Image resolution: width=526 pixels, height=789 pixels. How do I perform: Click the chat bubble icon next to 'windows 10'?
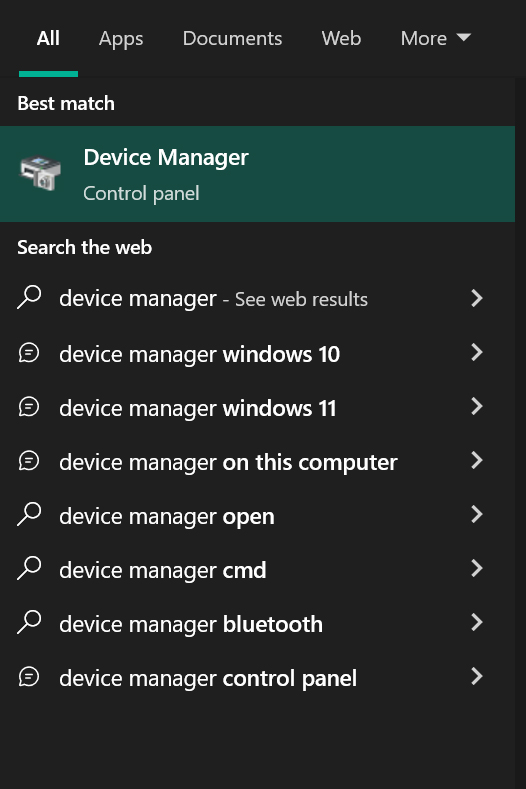29,353
